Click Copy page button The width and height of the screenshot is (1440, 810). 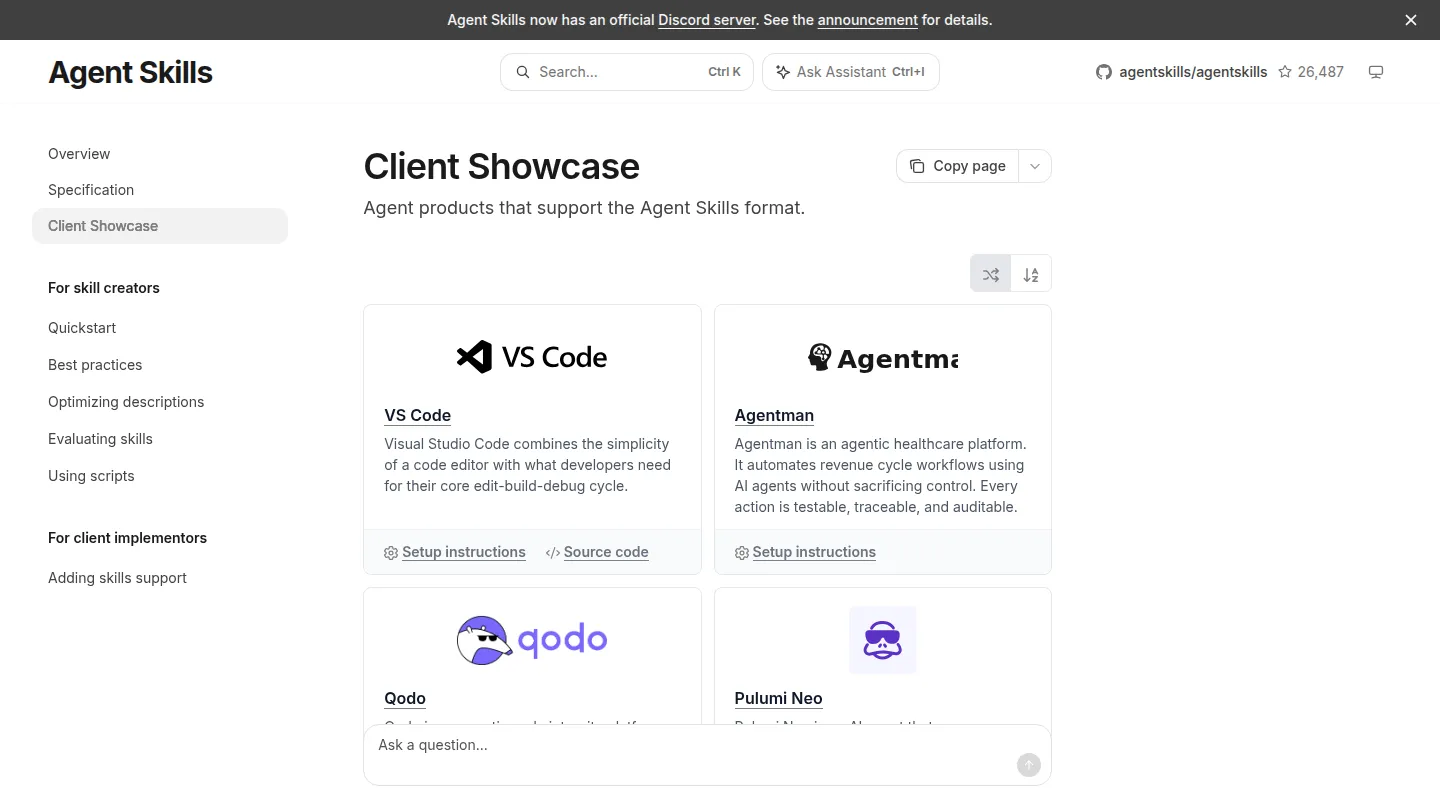958,166
